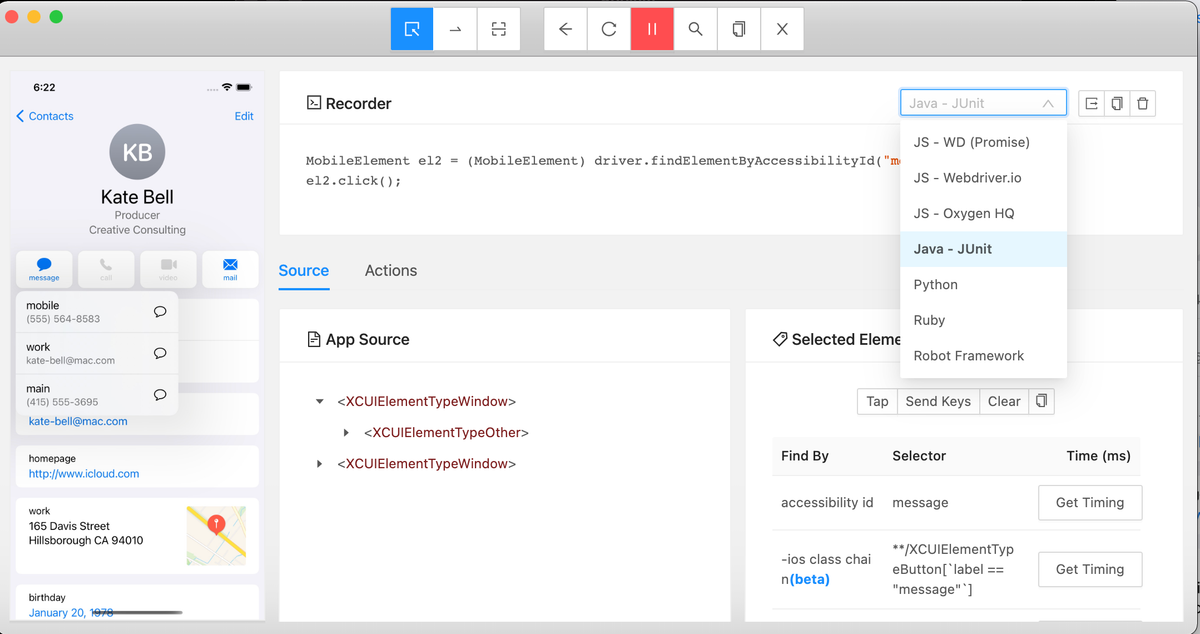Open the Source tab

coord(304,270)
